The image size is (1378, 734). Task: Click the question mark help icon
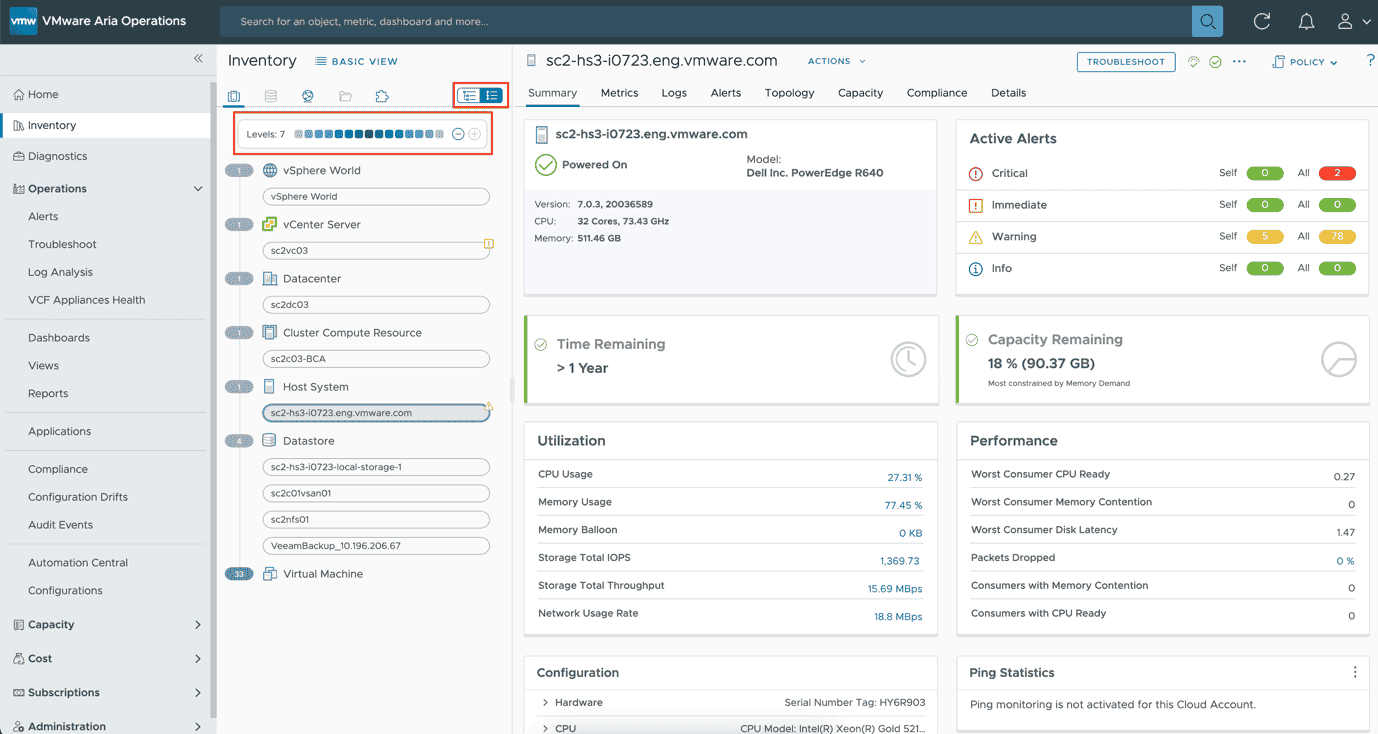point(1370,61)
